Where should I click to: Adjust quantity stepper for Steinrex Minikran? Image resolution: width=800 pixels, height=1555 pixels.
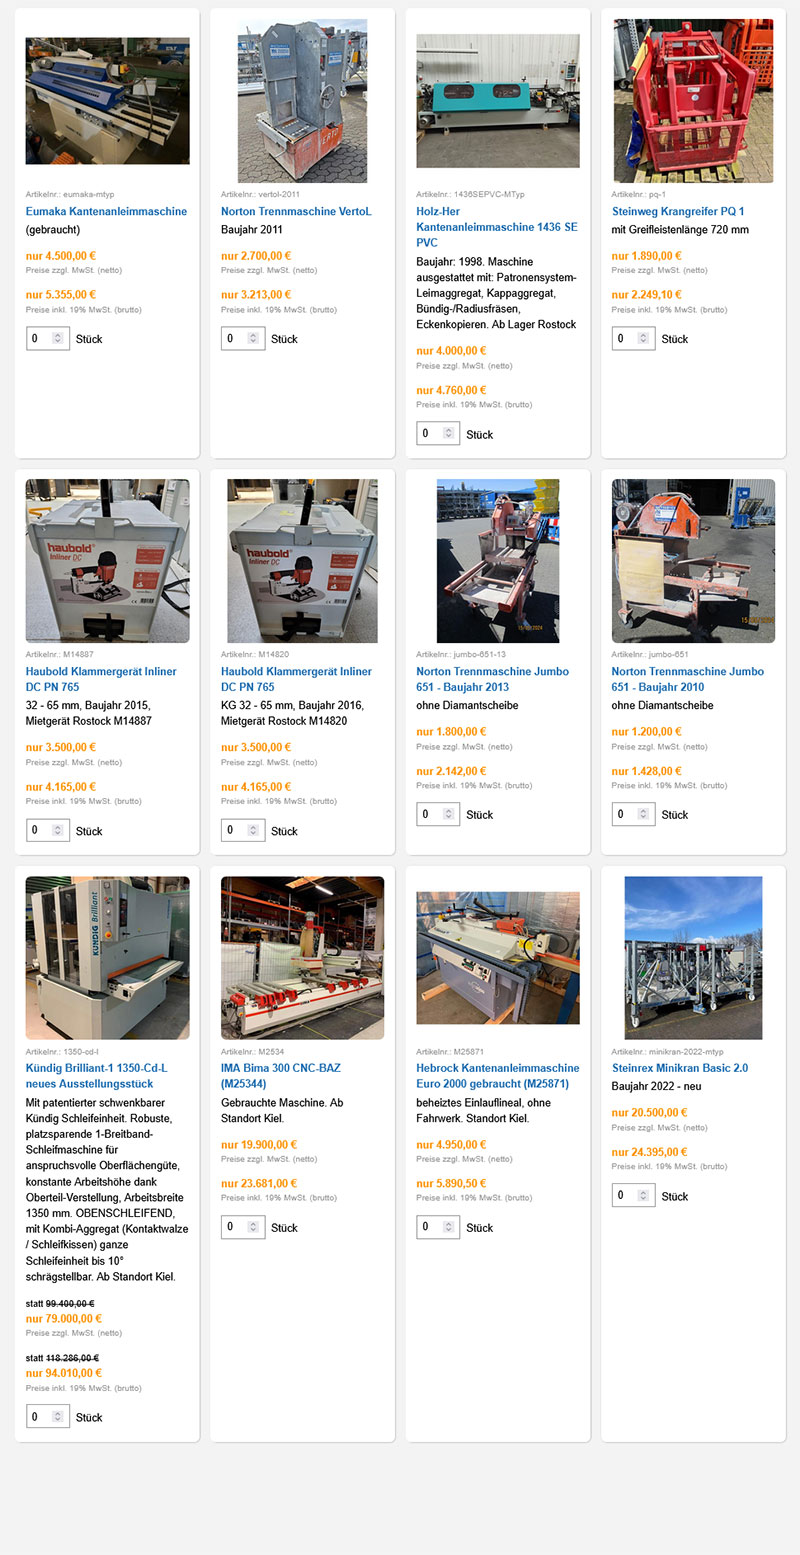643,1196
